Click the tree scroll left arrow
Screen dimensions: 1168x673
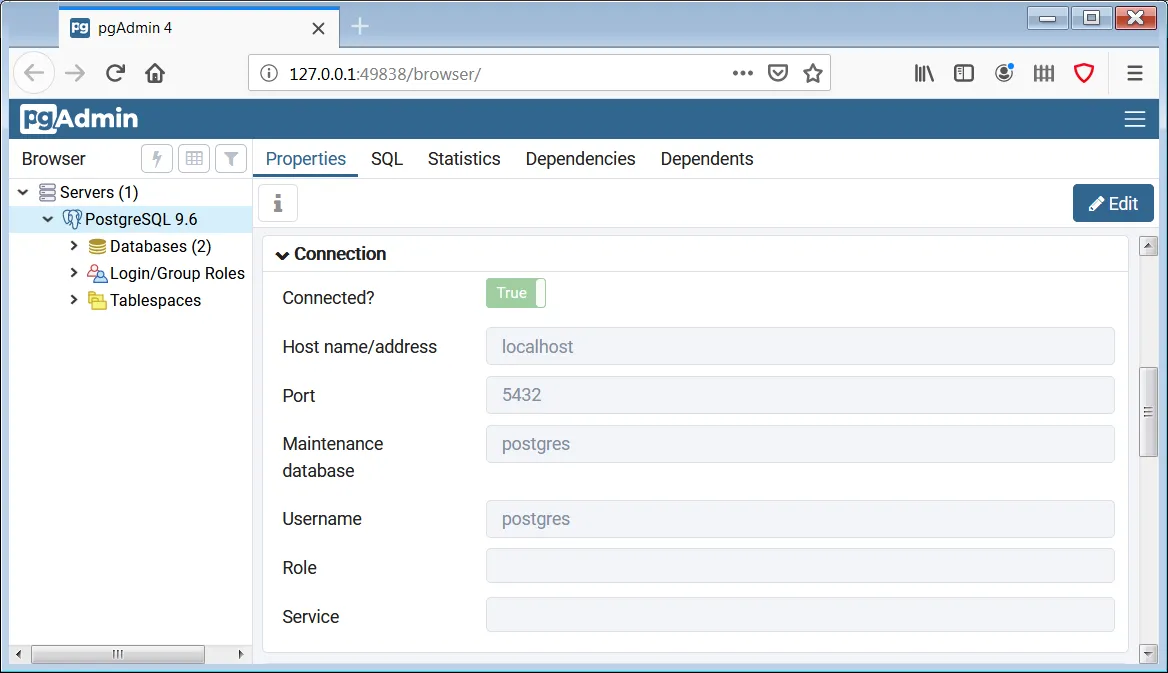(x=19, y=654)
